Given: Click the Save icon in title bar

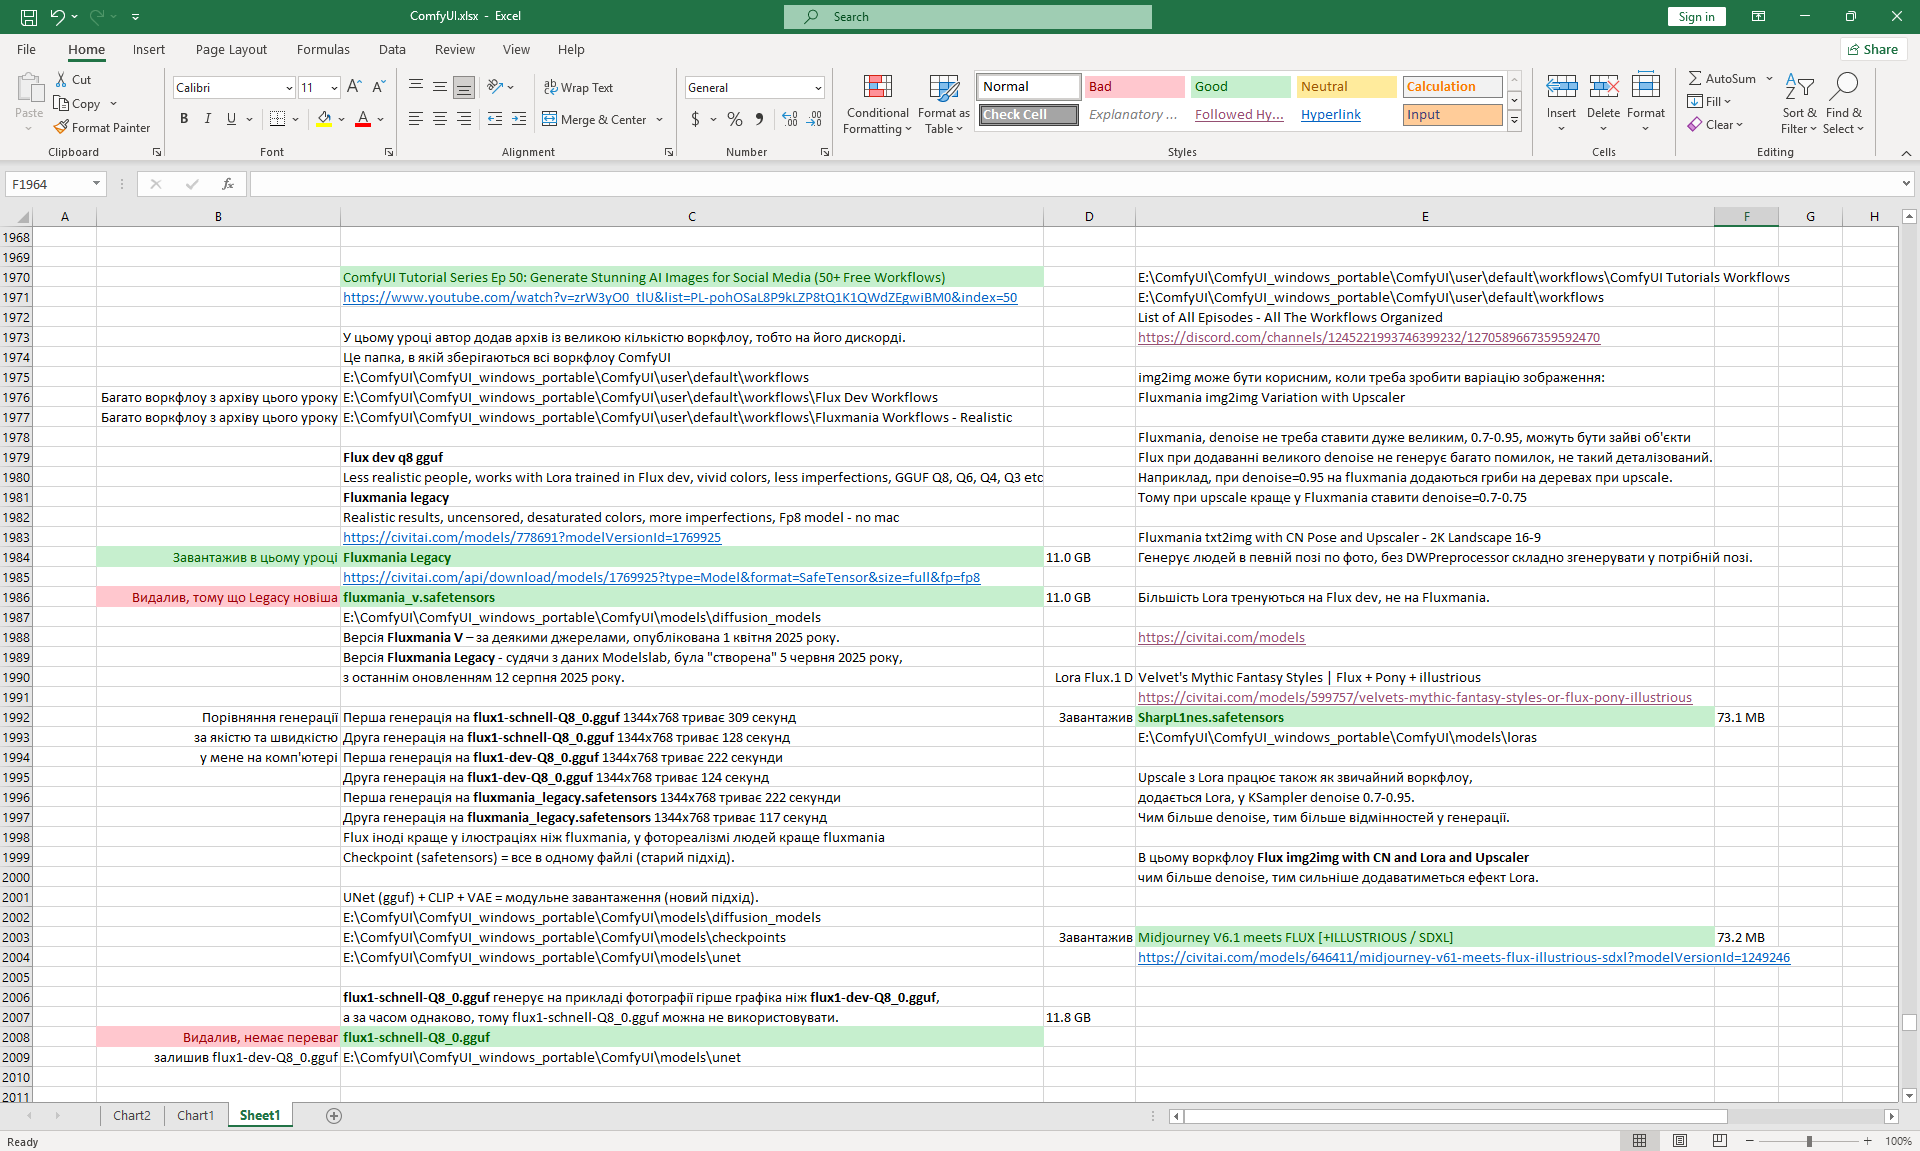Looking at the screenshot, I should pyautogui.click(x=29, y=16).
